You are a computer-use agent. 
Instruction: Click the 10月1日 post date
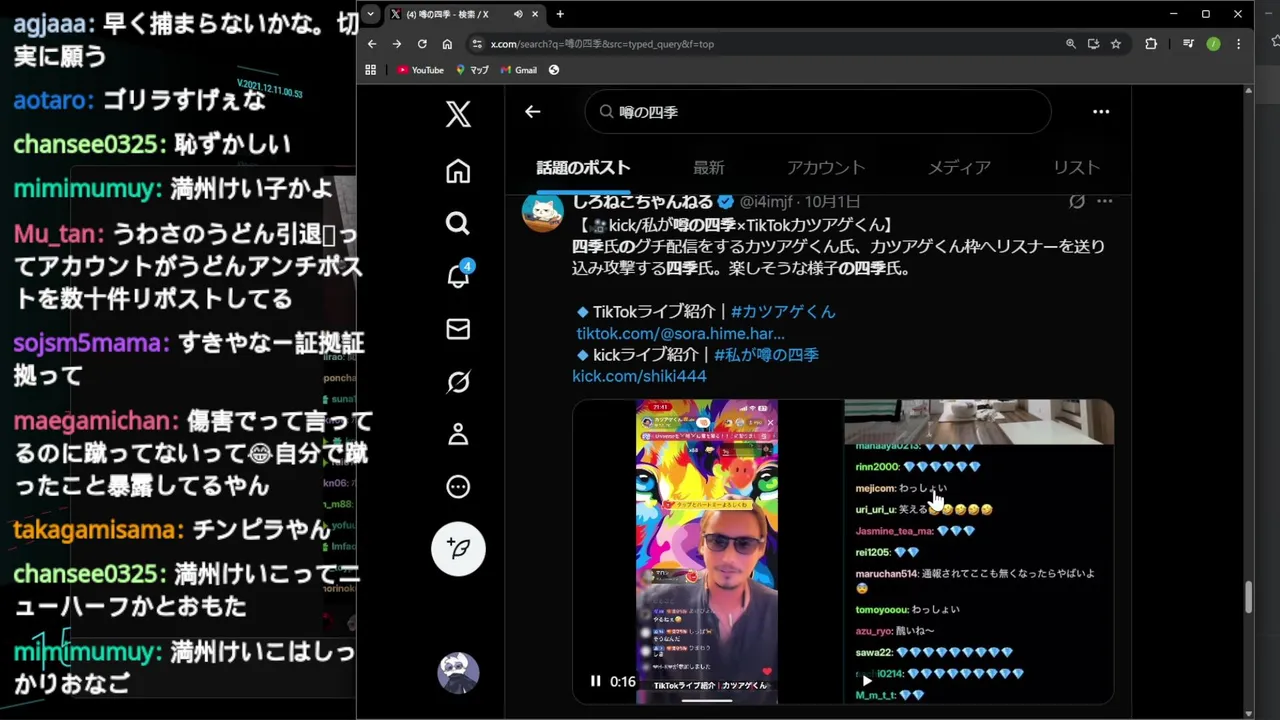pyautogui.click(x=832, y=201)
